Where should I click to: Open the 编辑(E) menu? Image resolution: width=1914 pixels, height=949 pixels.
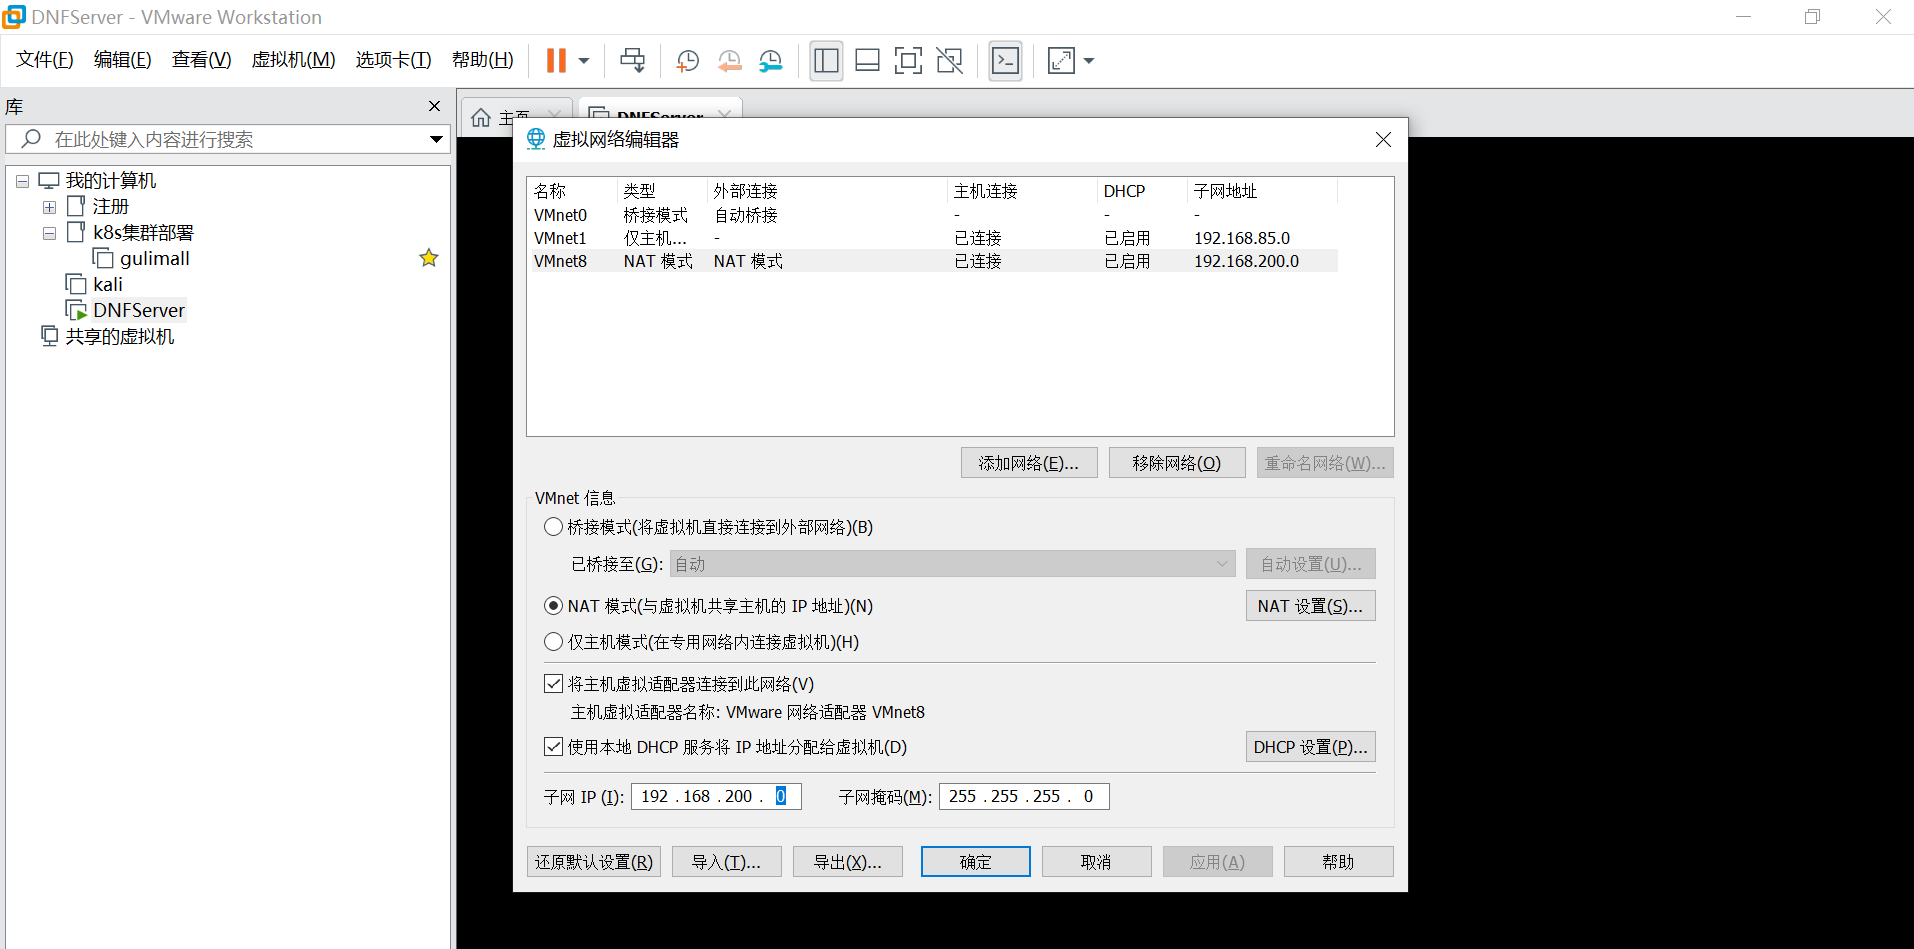[x=122, y=60]
